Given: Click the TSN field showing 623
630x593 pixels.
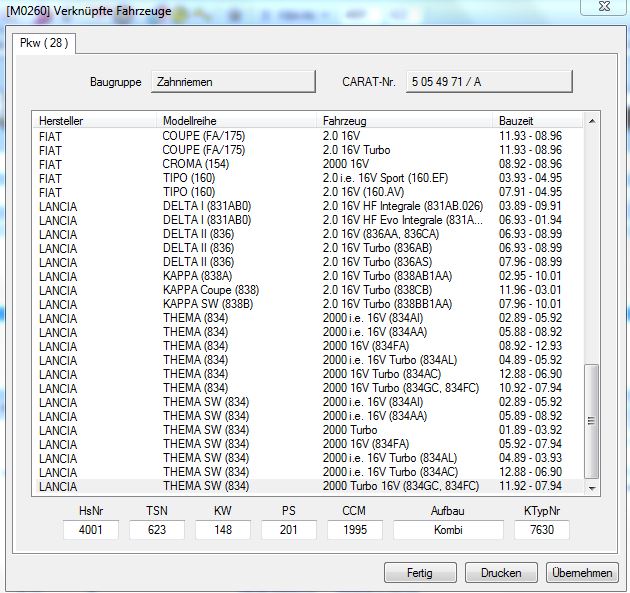Looking at the screenshot, I should [x=157, y=530].
